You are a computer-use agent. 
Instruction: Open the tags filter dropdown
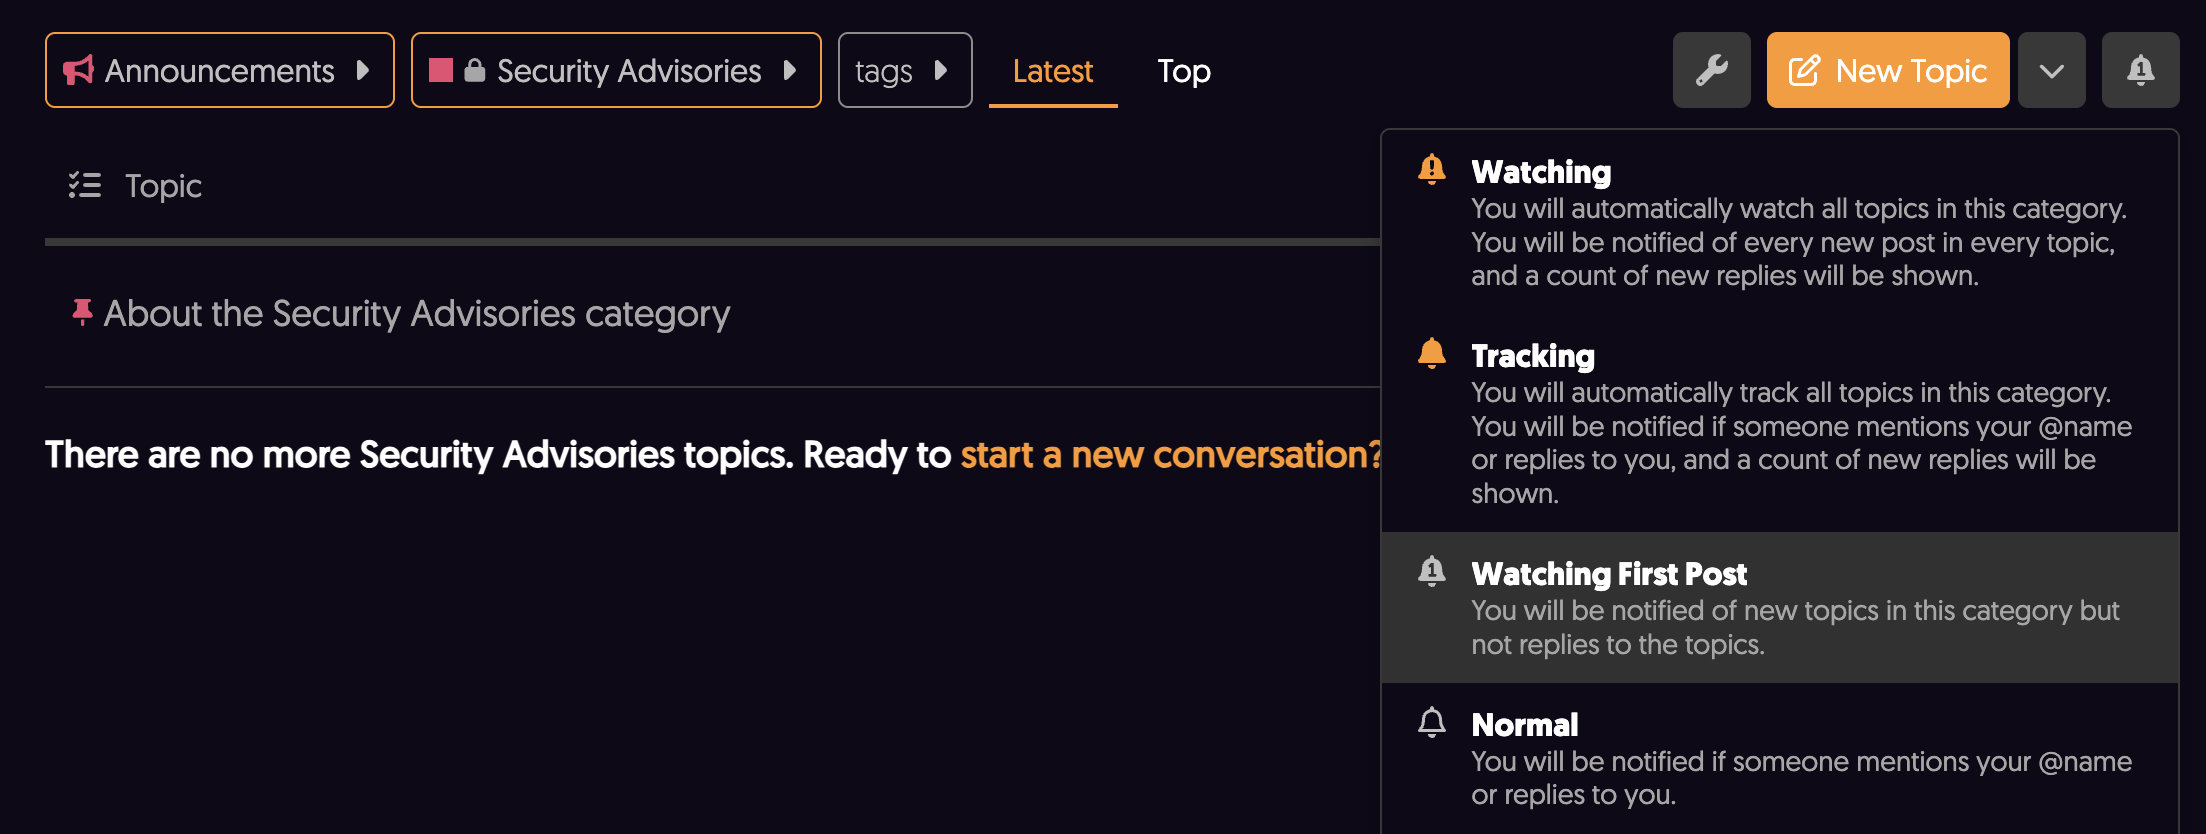point(904,70)
